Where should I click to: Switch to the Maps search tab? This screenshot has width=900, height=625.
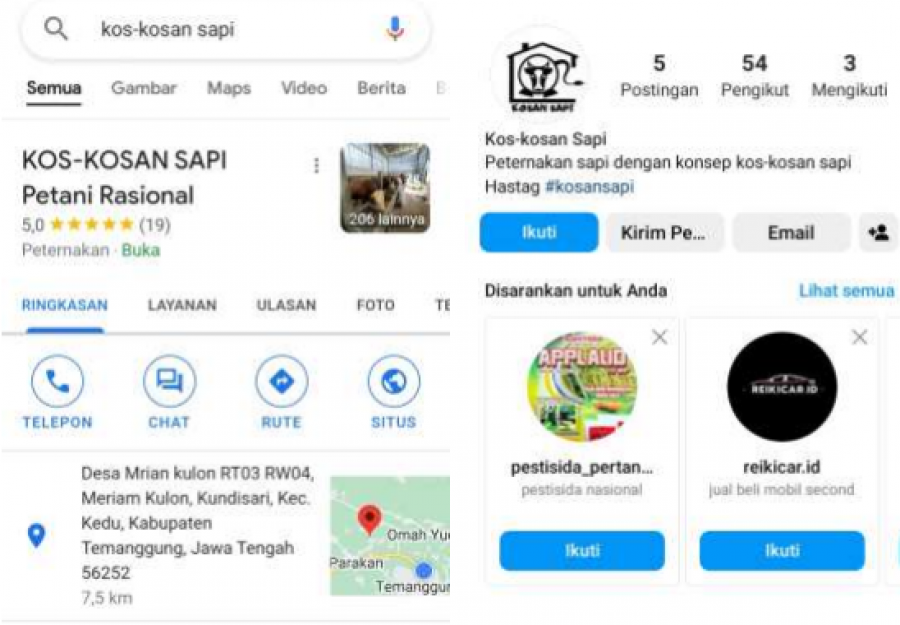click(229, 88)
